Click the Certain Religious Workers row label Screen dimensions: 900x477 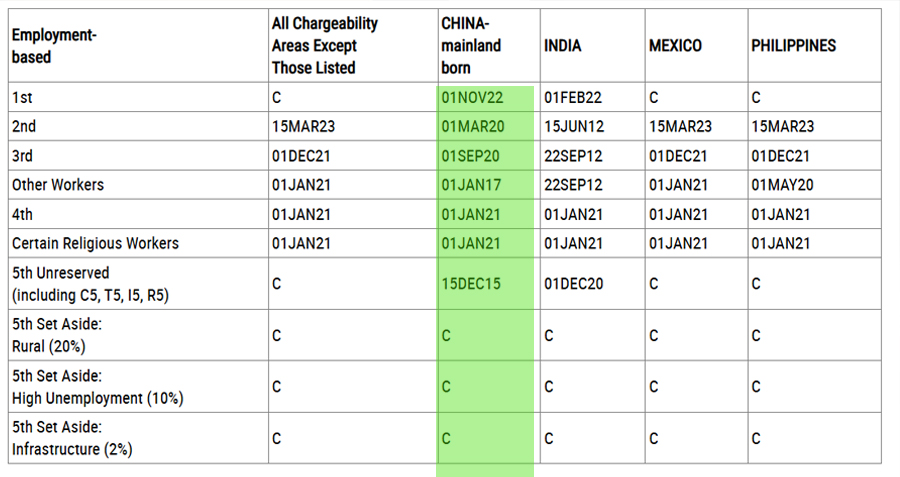[95, 243]
